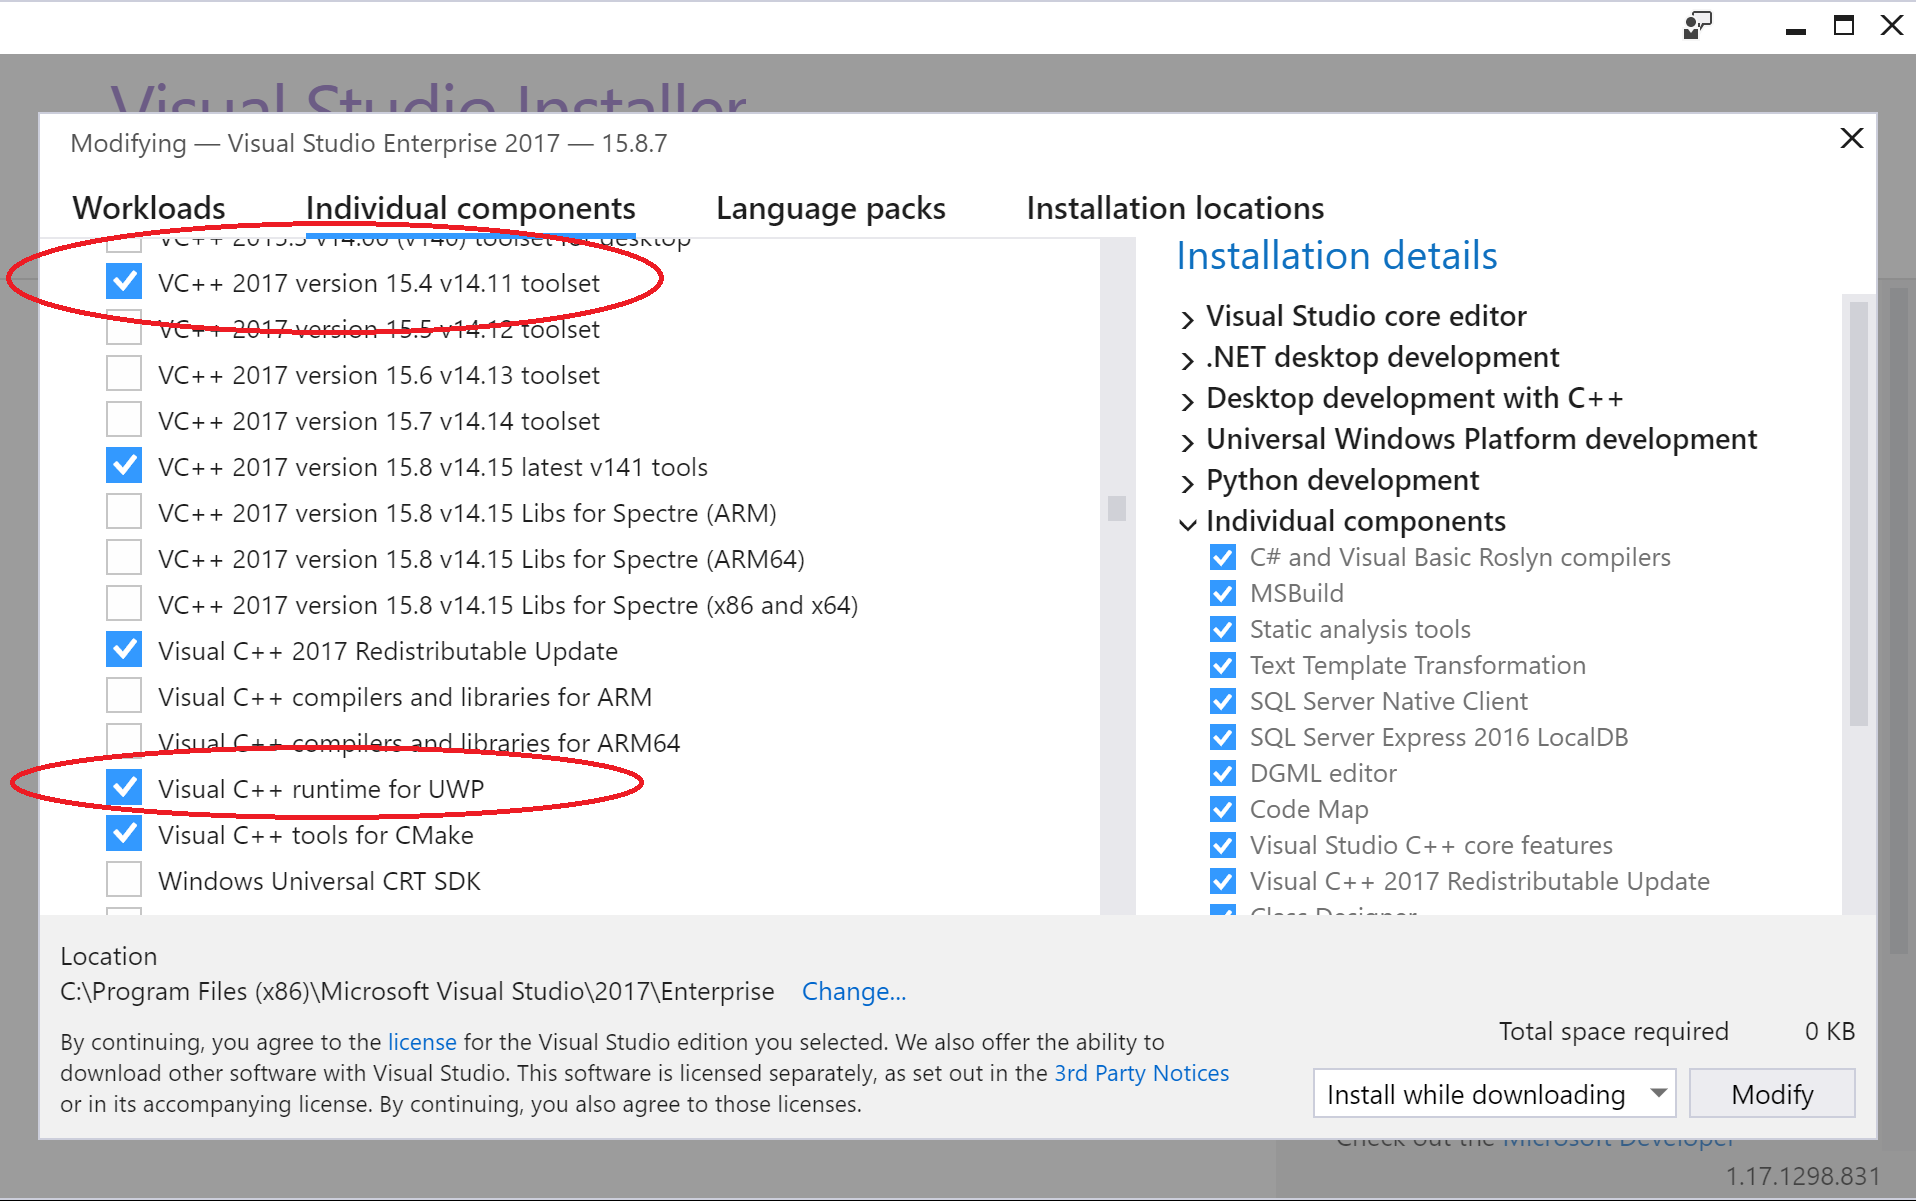Screen dimensions: 1916x1201
Task: Open the 3rd Party Notices link
Action: coord(1142,1073)
